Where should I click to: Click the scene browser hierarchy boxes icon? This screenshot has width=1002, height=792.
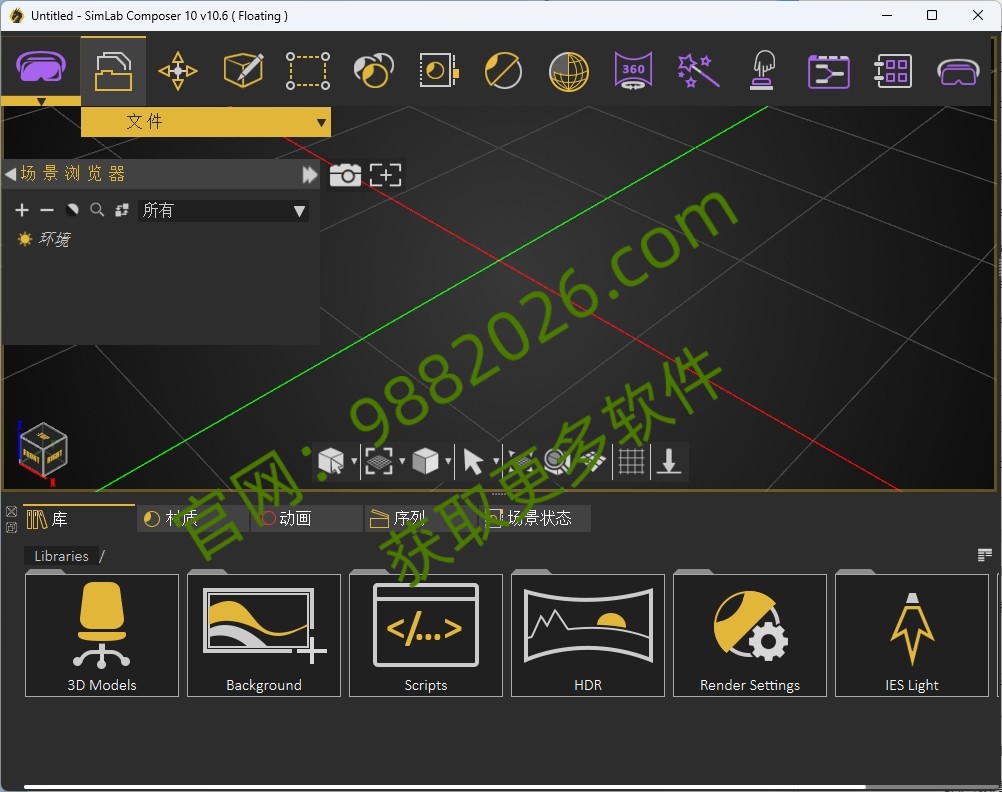click(121, 210)
